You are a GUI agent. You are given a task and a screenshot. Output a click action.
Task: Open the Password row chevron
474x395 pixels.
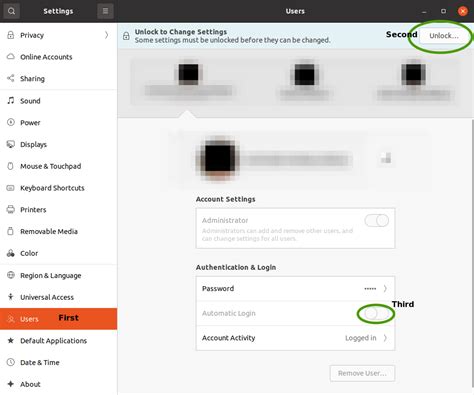[385, 288]
